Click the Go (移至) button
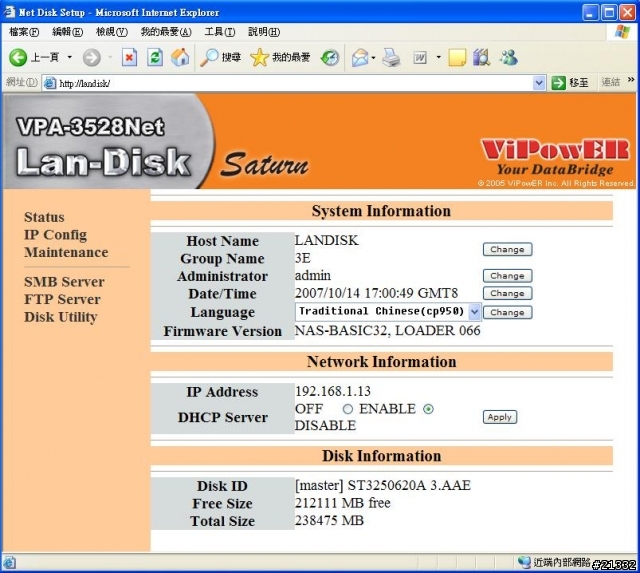The width and height of the screenshot is (640, 573). pos(570,83)
